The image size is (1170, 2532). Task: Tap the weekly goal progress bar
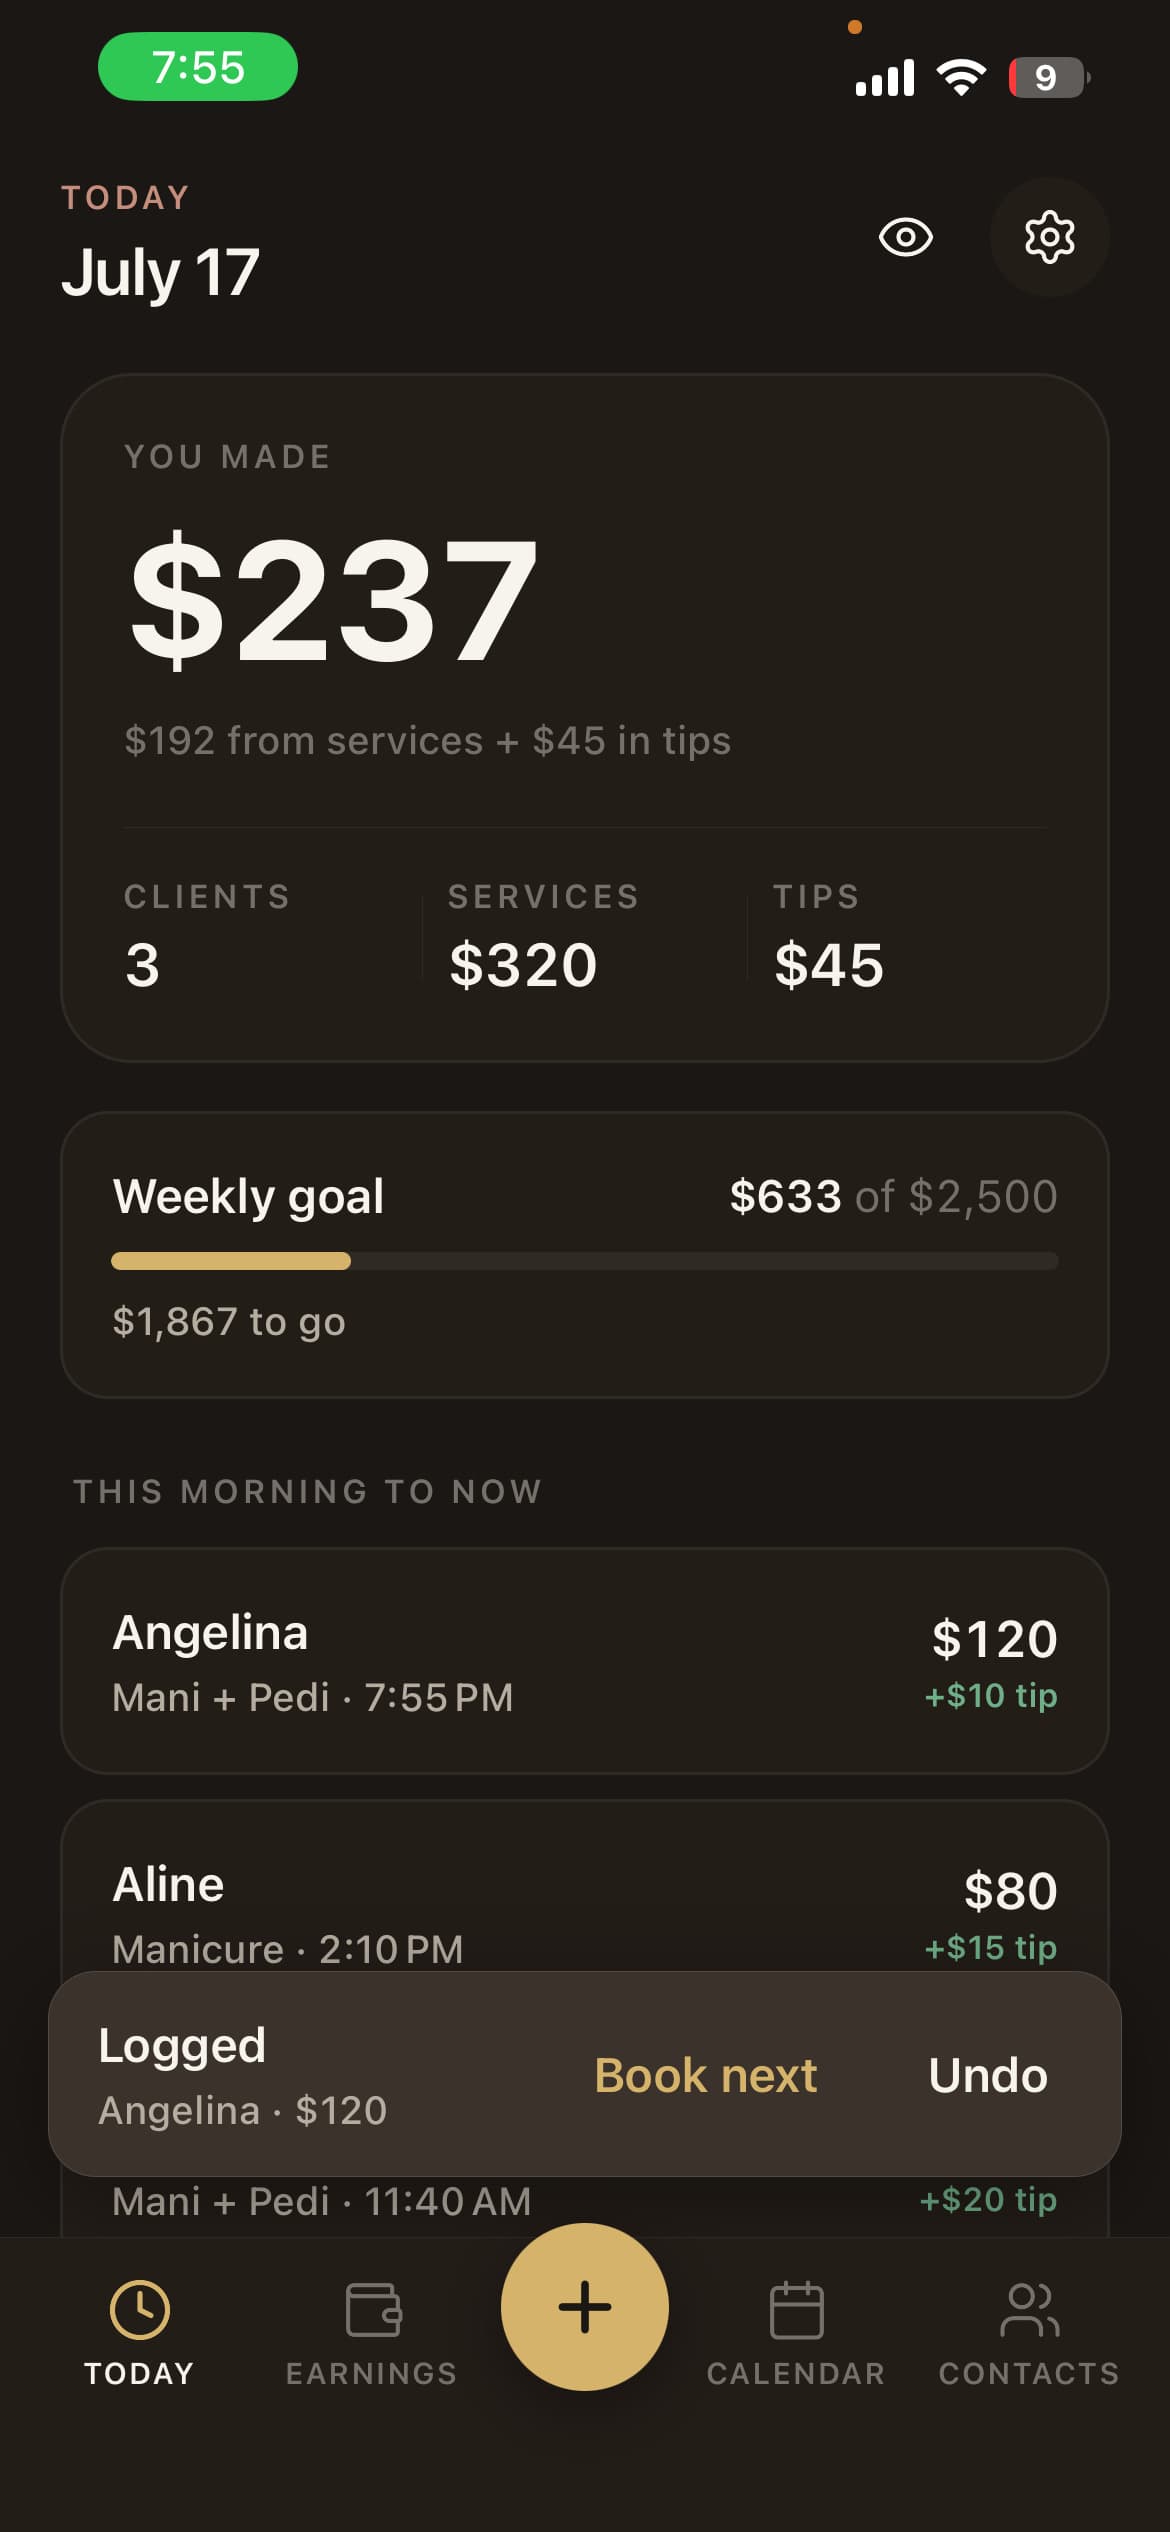pyautogui.click(x=585, y=1261)
